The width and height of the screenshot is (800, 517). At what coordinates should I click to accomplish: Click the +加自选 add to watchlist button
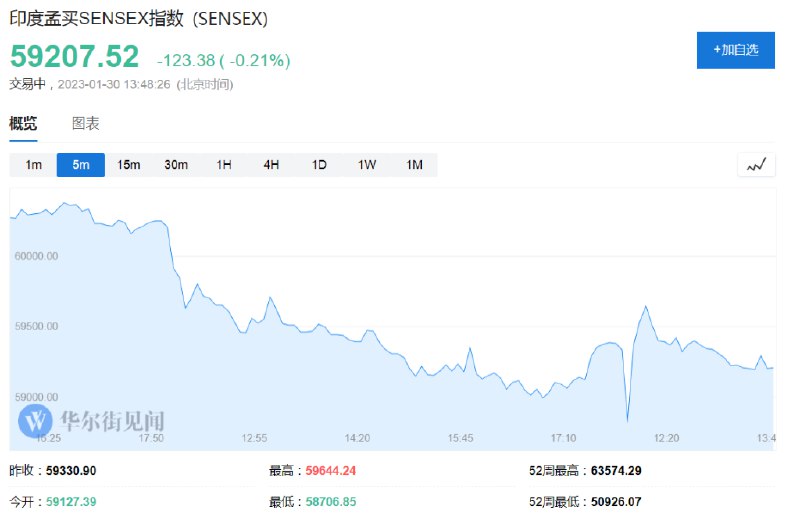(x=735, y=50)
